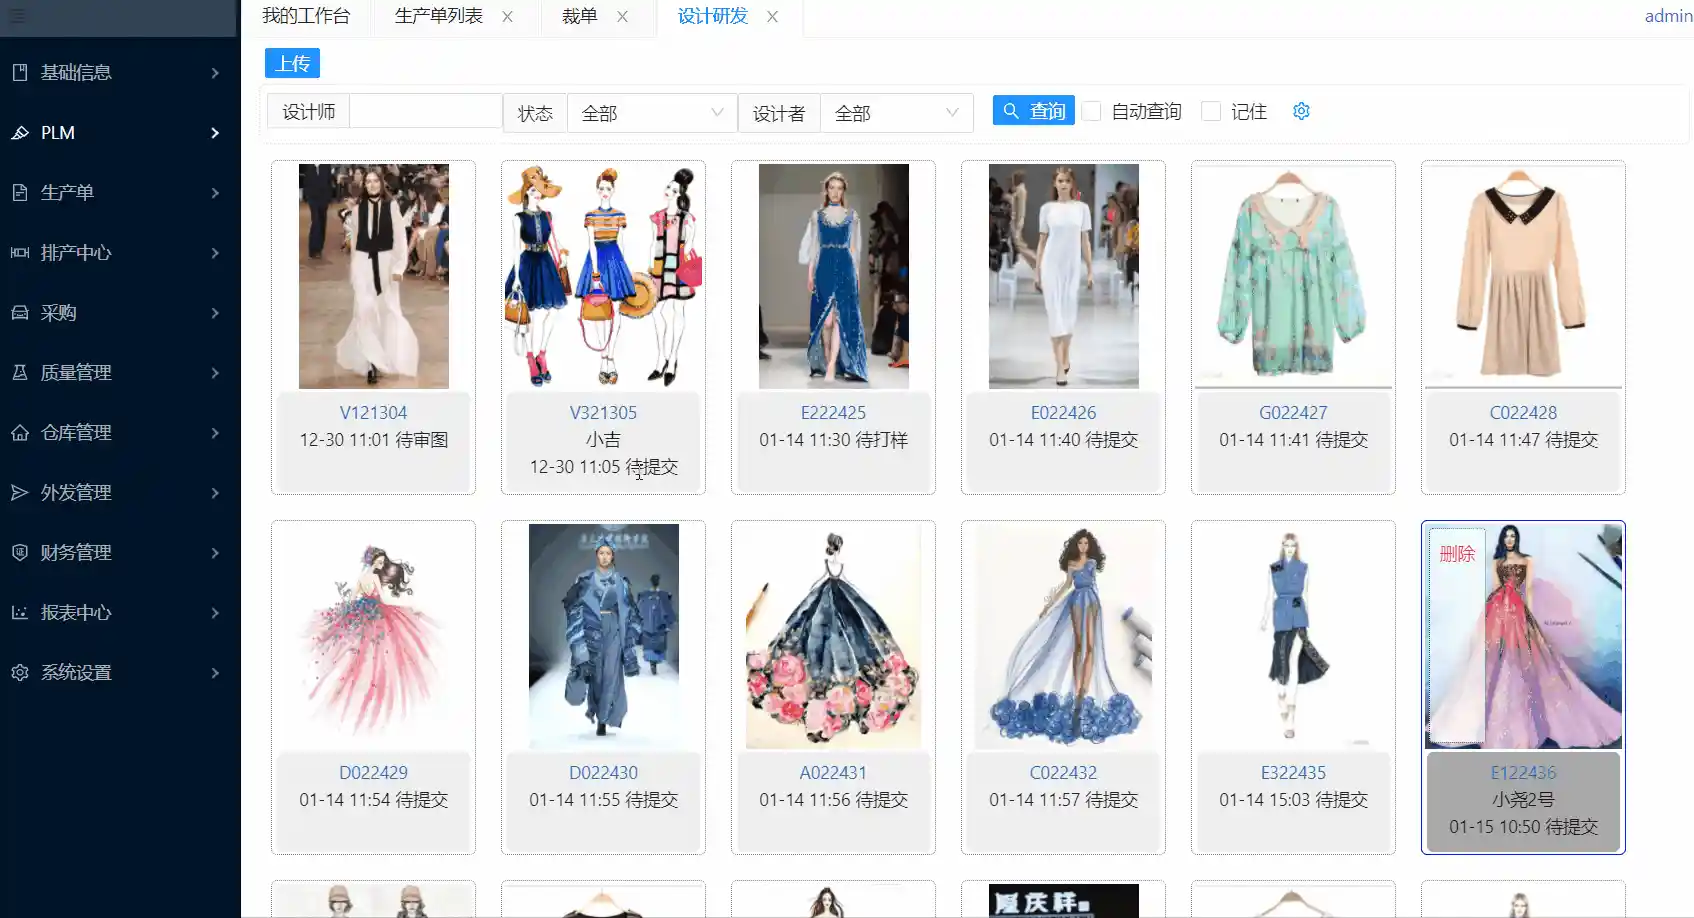Screen dimensions: 1694x918
Task: Expand the PLM menu chevron
Action: [215, 132]
